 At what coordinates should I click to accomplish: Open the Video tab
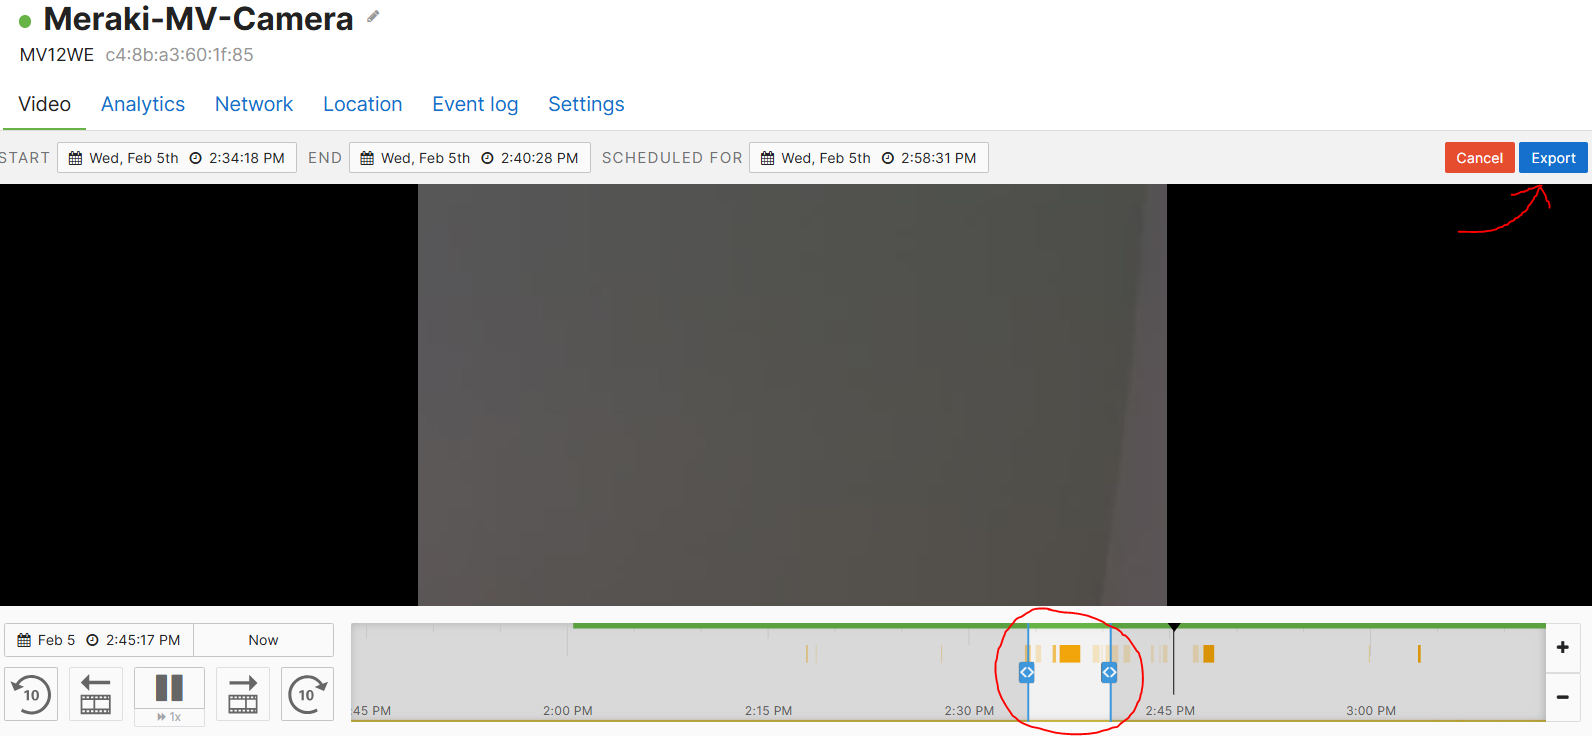44,104
